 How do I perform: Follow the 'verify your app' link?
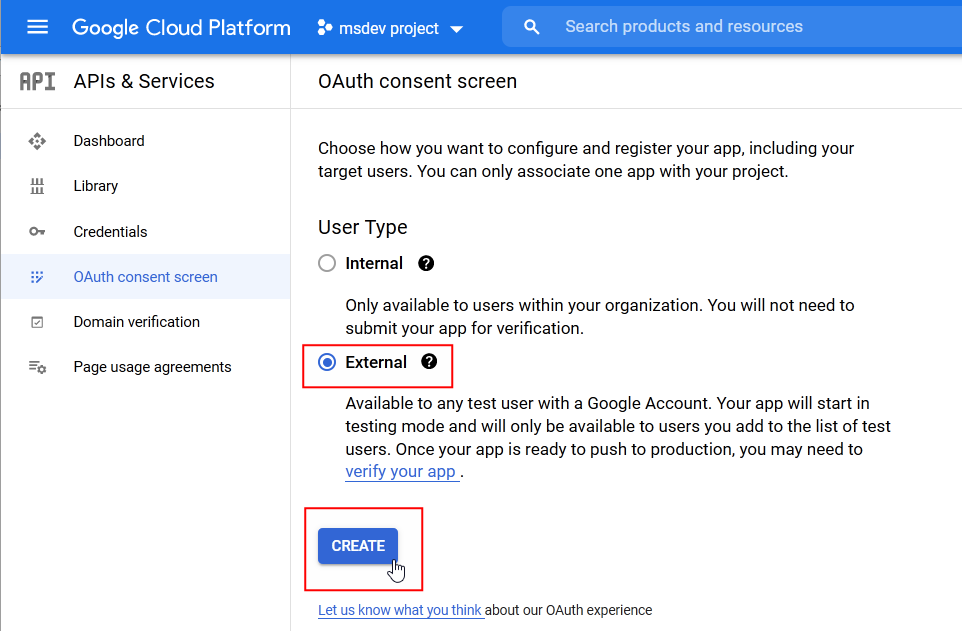(x=401, y=471)
